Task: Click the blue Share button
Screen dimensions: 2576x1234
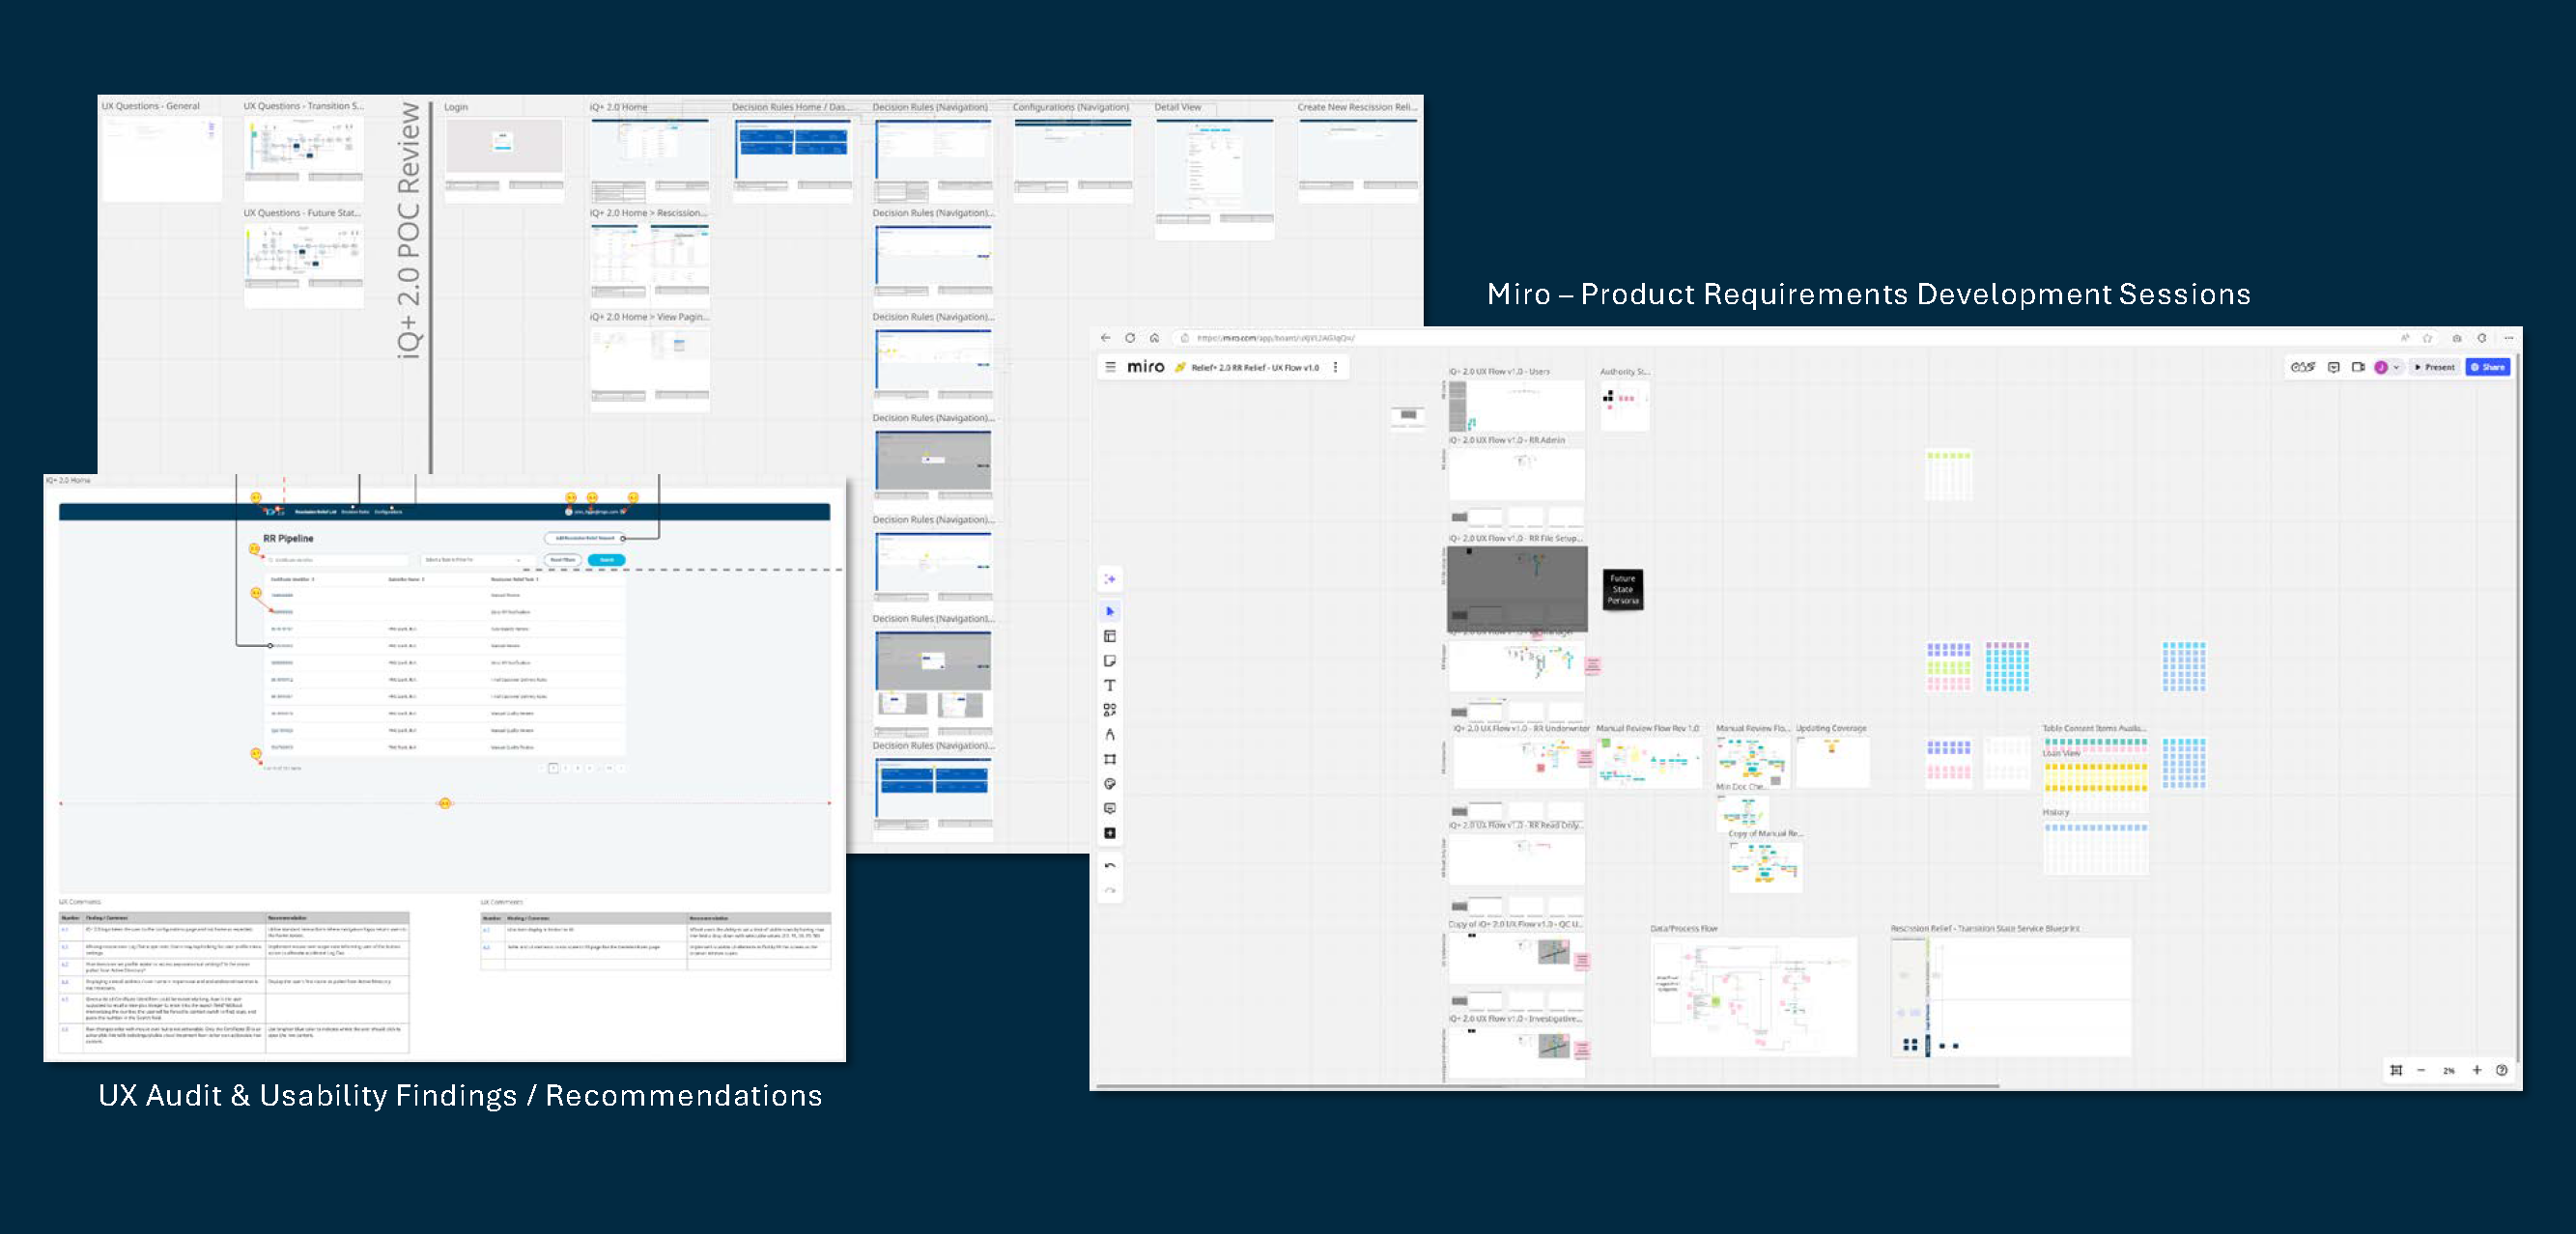Action: click(x=2488, y=367)
